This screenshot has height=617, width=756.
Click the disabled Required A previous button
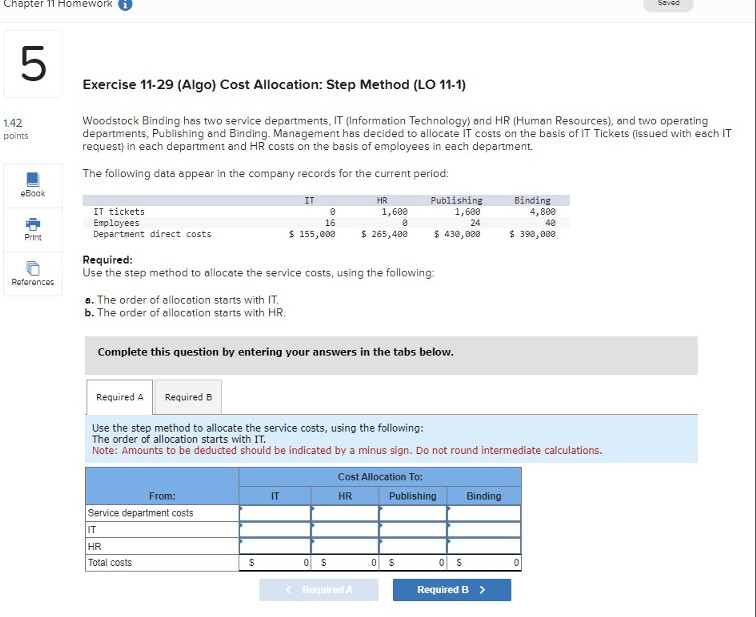(x=319, y=590)
